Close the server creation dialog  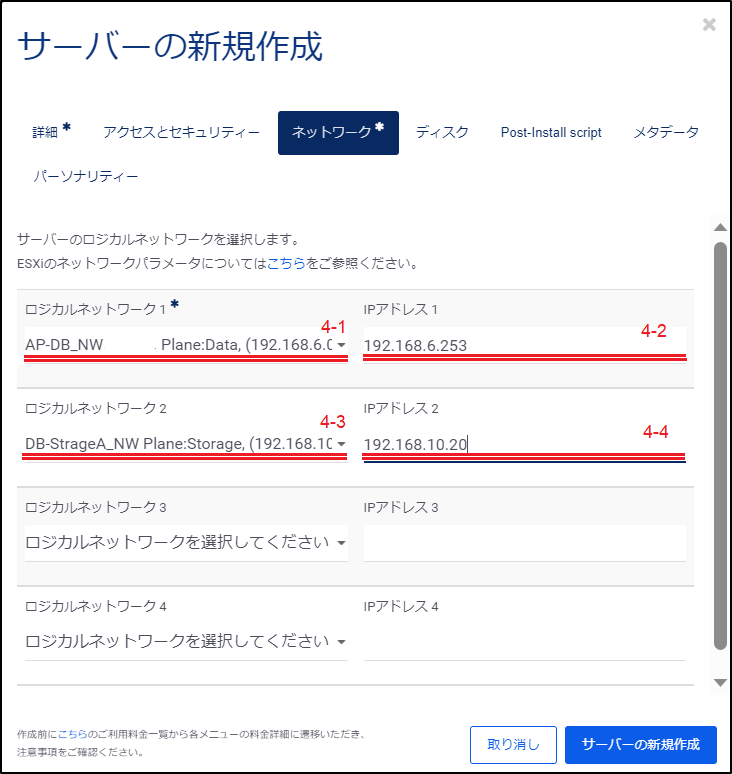coord(709,25)
